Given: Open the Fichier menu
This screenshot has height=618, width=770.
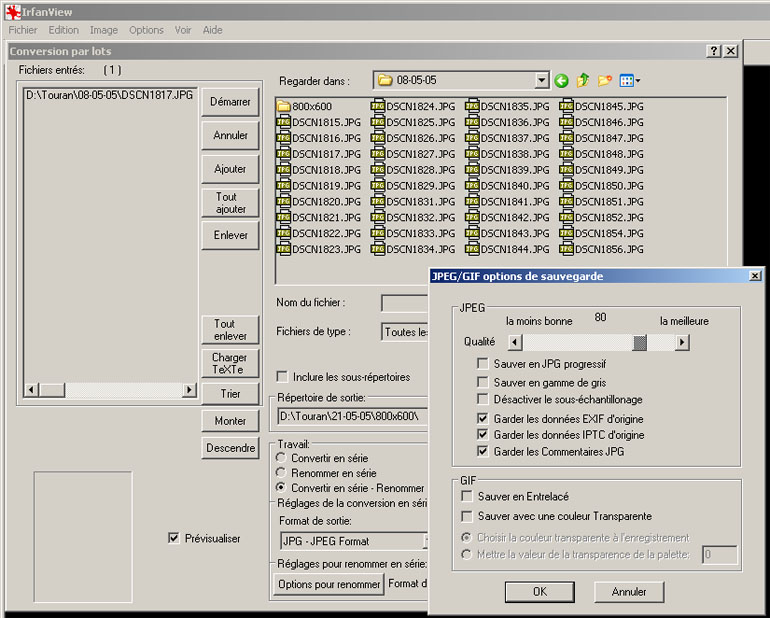Looking at the screenshot, I should (23, 30).
